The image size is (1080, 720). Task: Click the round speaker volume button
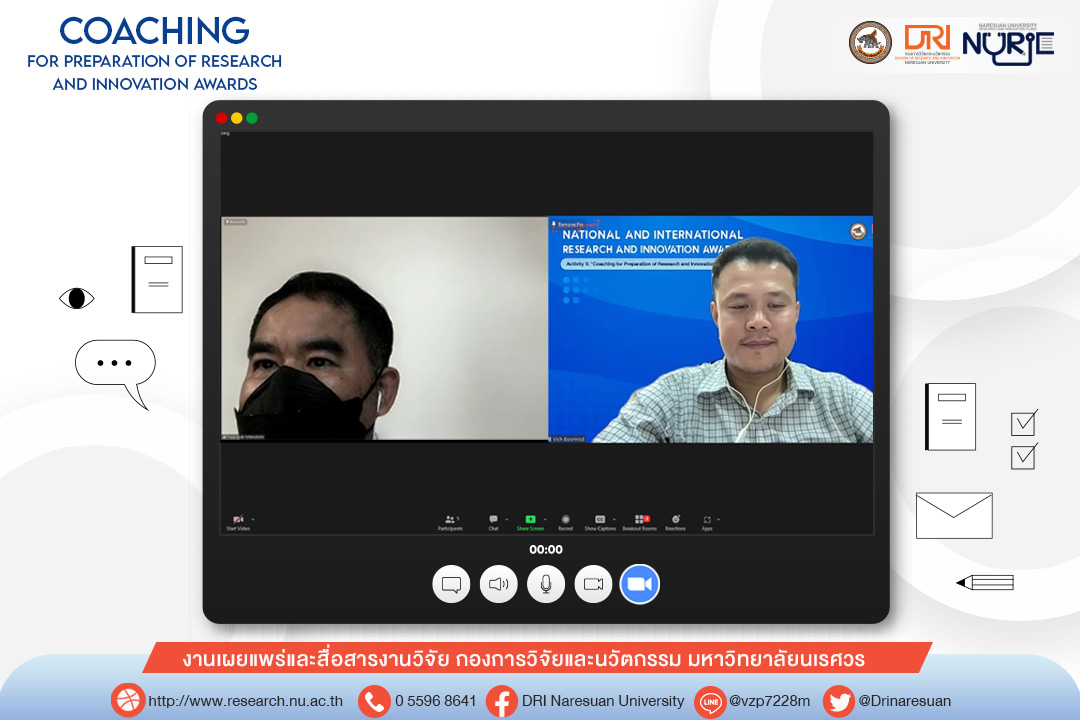[499, 584]
